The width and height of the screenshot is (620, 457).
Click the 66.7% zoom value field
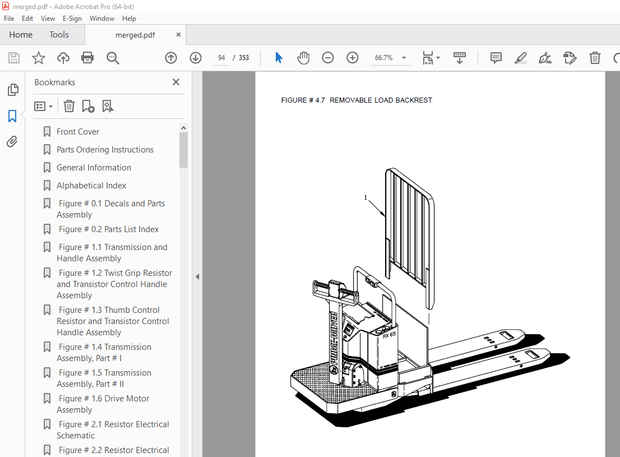(x=384, y=58)
